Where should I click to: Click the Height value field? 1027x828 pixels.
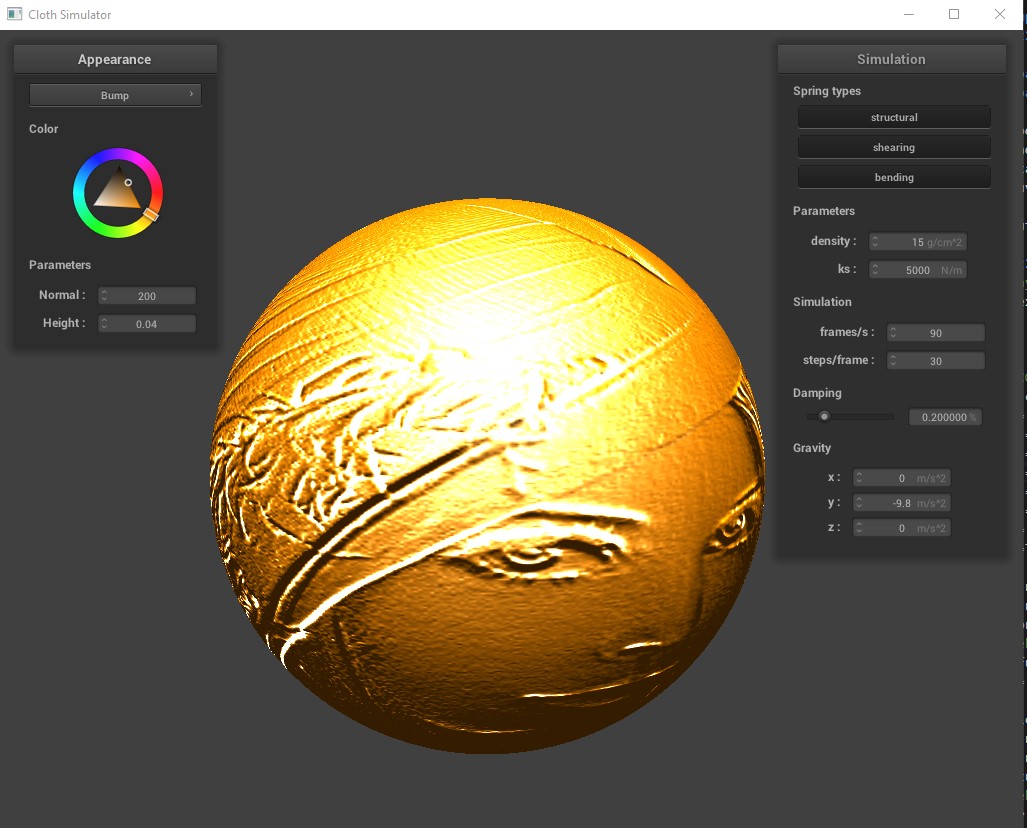point(147,324)
